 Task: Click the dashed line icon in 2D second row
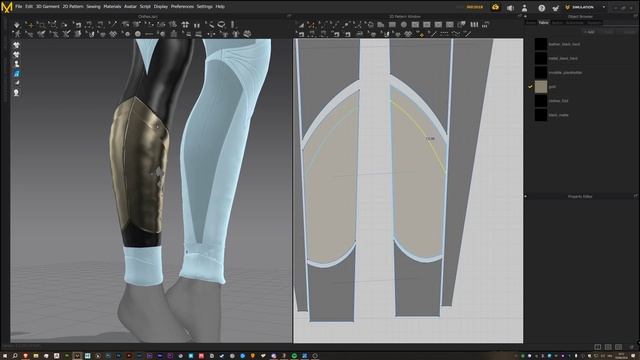pos(444,34)
